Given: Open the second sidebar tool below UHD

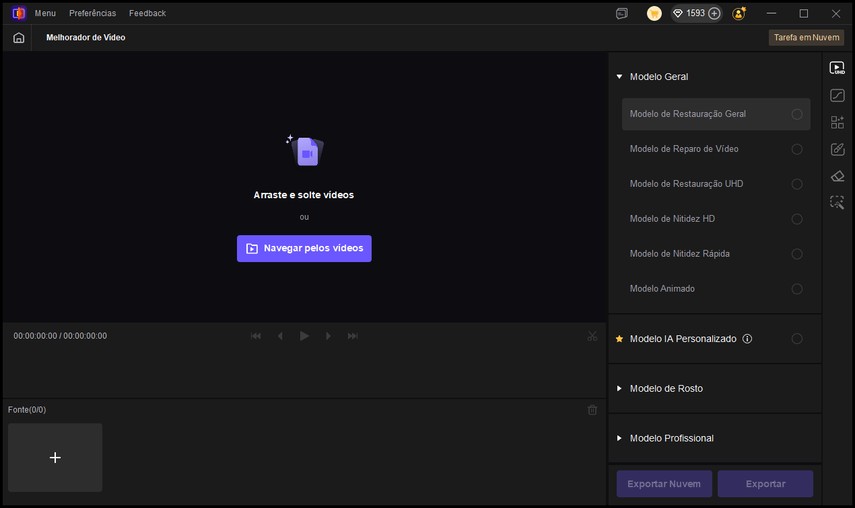Looking at the screenshot, I should pos(837,95).
